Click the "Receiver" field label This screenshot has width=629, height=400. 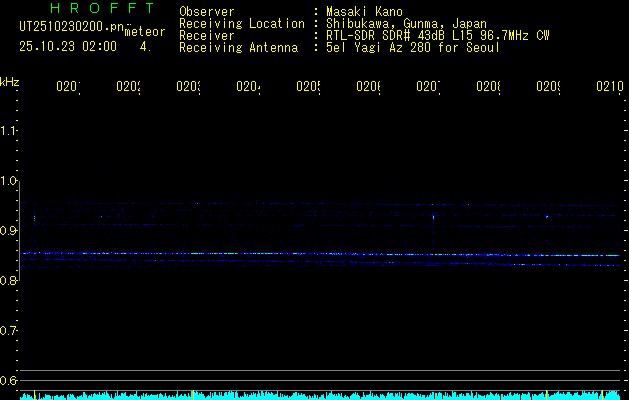point(207,36)
